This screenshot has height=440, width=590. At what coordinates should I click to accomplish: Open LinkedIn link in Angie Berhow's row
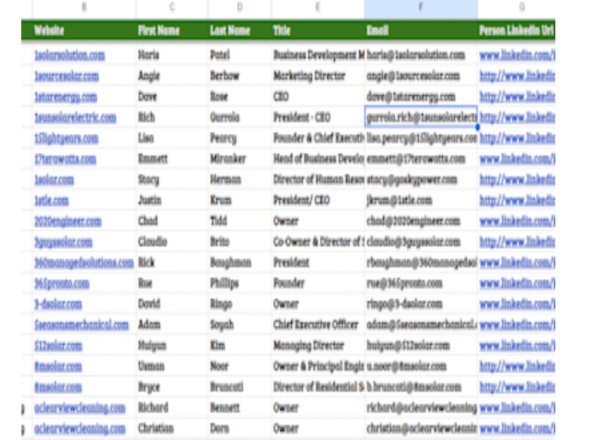(x=517, y=76)
